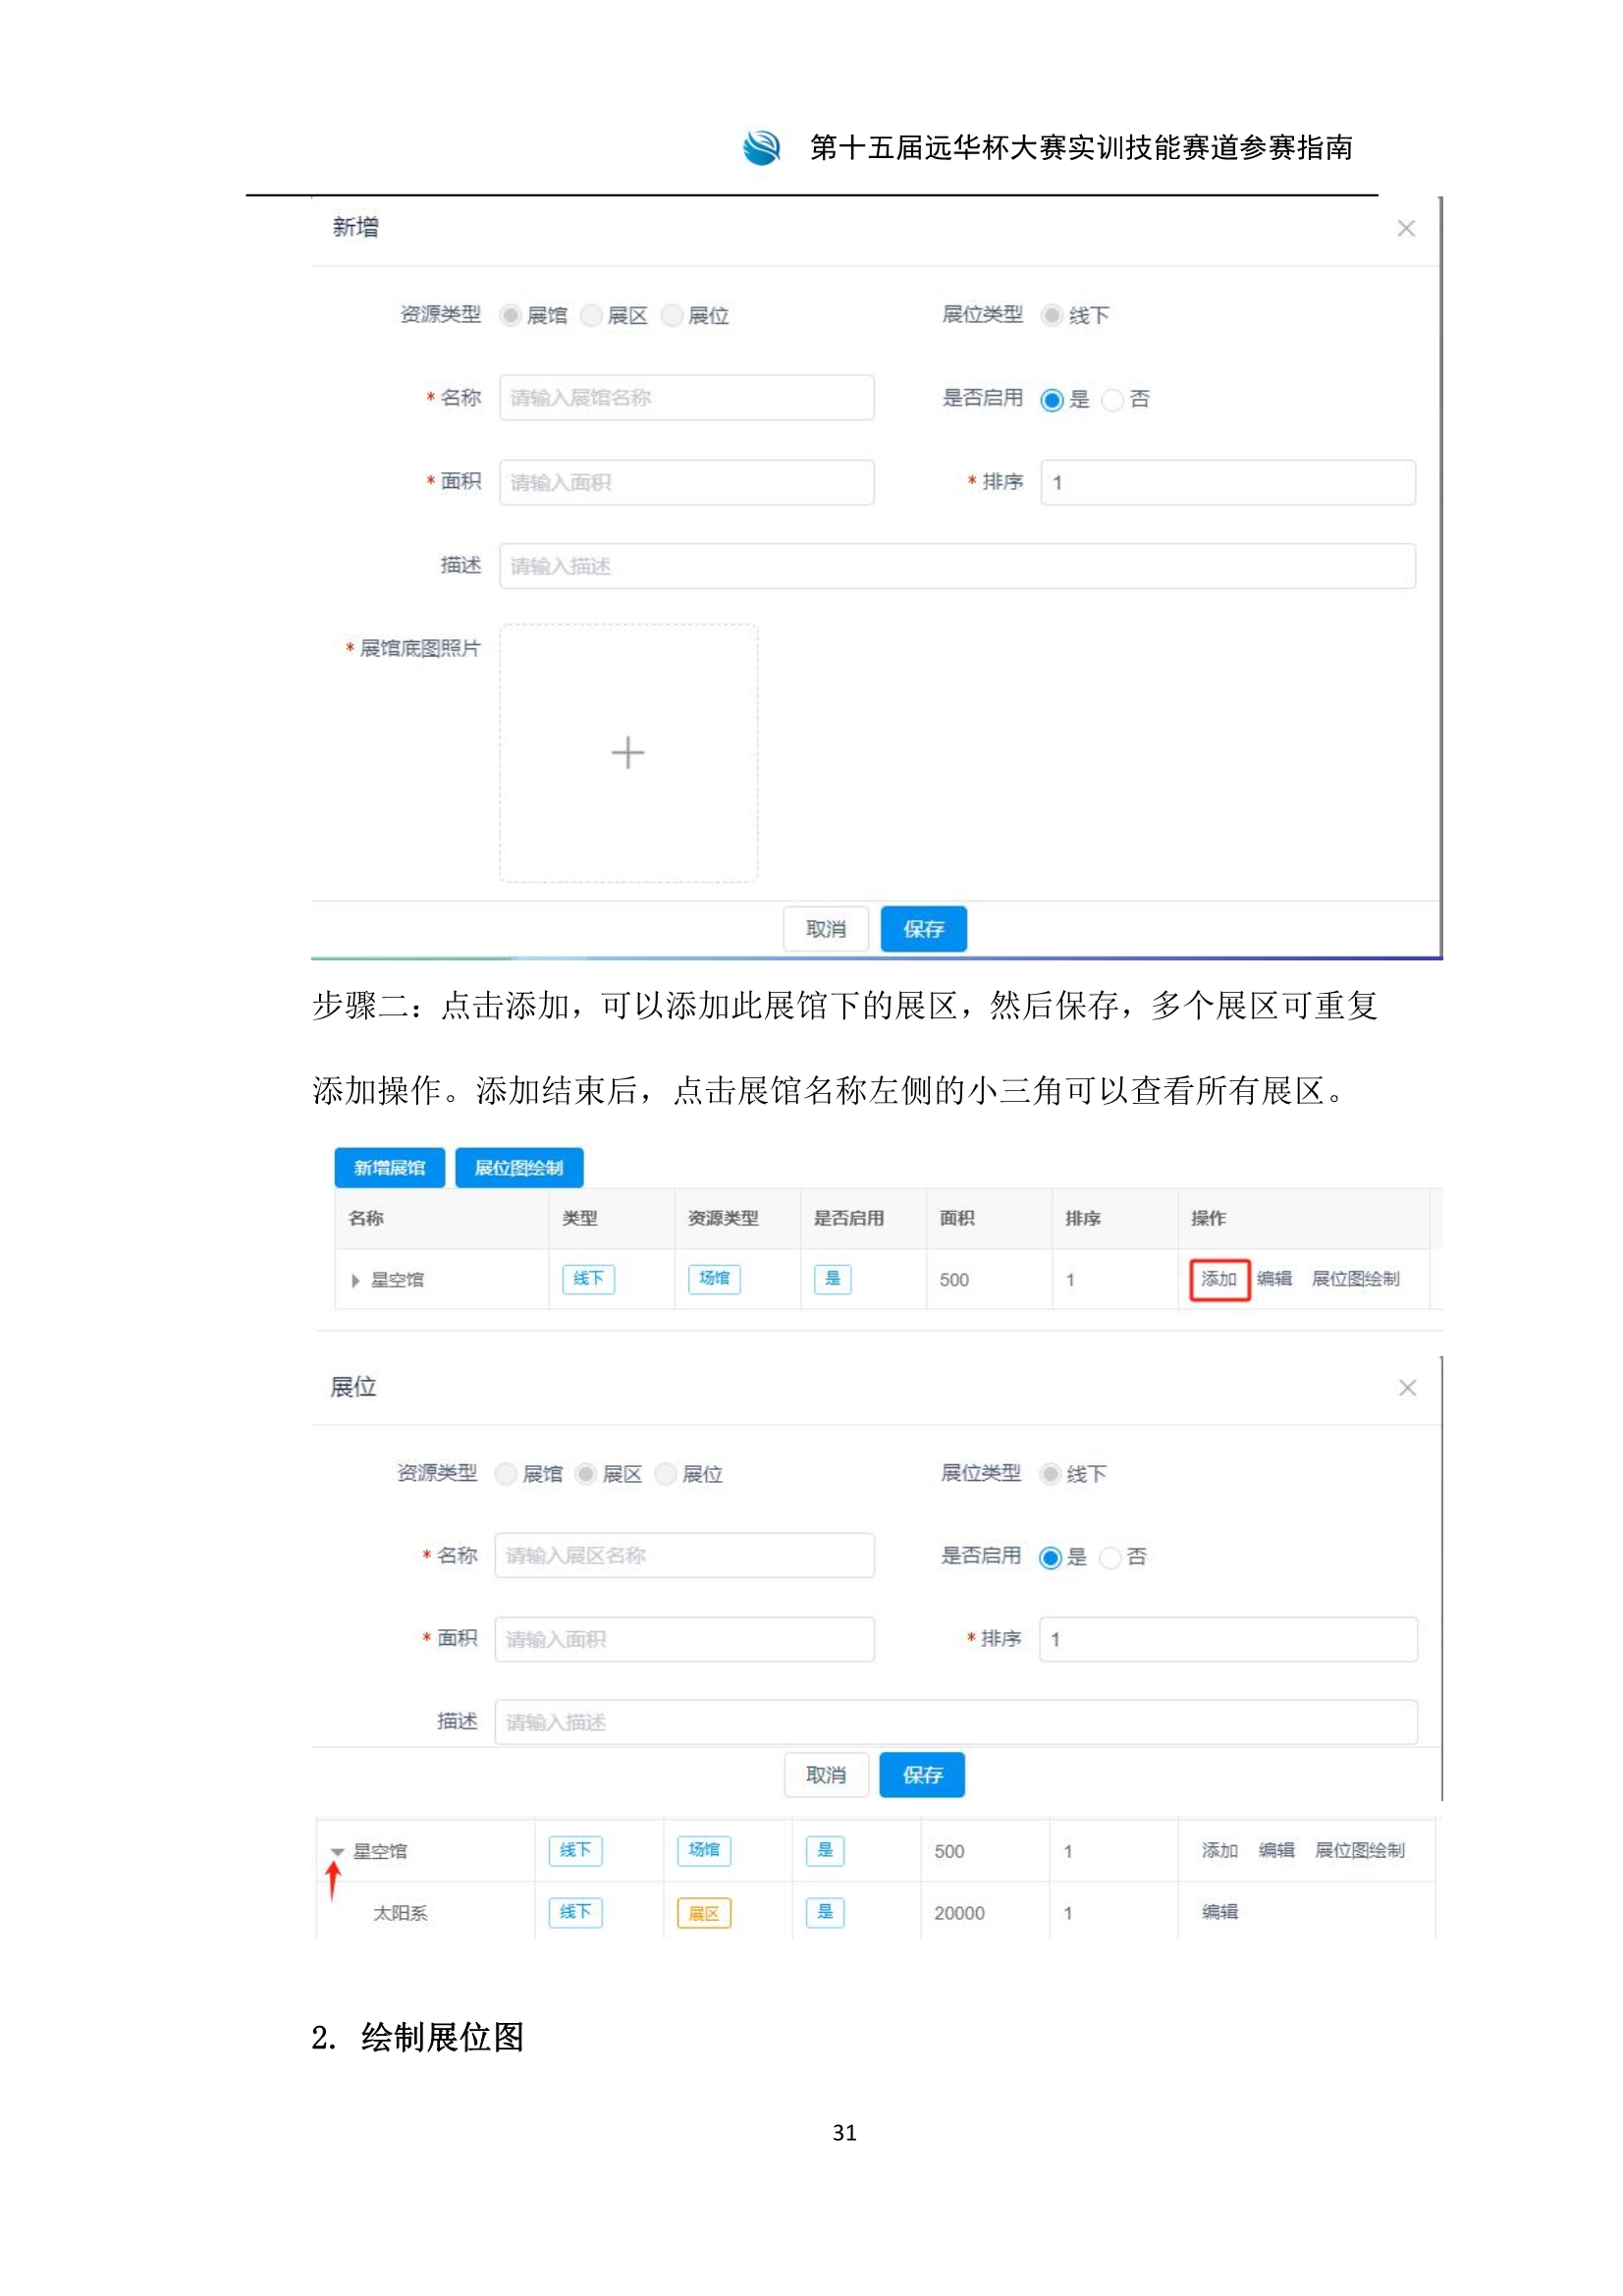Click the plus icon to upload 展馆底图照片
1623x2296 pixels.
(627, 752)
